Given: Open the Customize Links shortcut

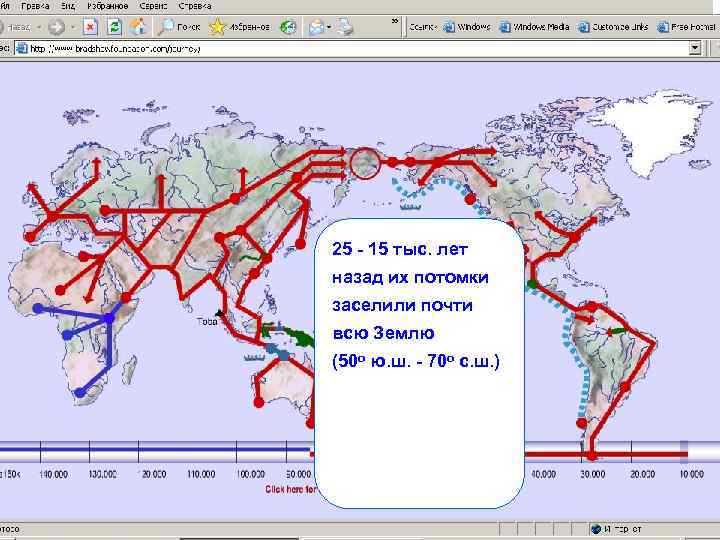Looking at the screenshot, I should click(613, 27).
